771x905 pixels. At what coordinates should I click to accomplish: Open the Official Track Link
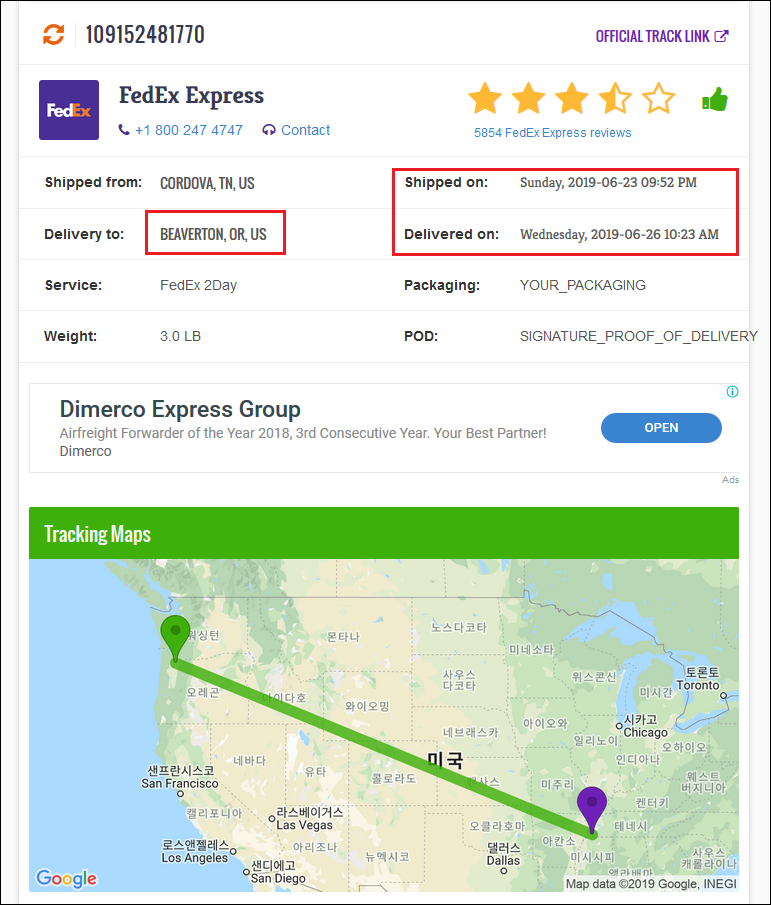tap(661, 36)
